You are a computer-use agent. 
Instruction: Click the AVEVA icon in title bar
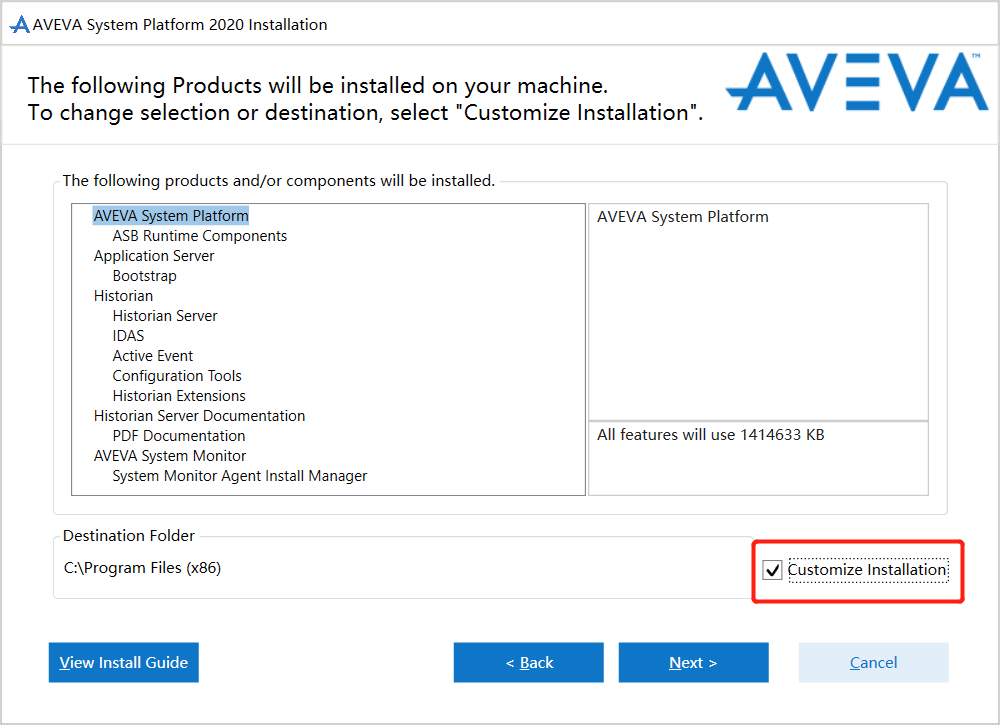tap(19, 25)
